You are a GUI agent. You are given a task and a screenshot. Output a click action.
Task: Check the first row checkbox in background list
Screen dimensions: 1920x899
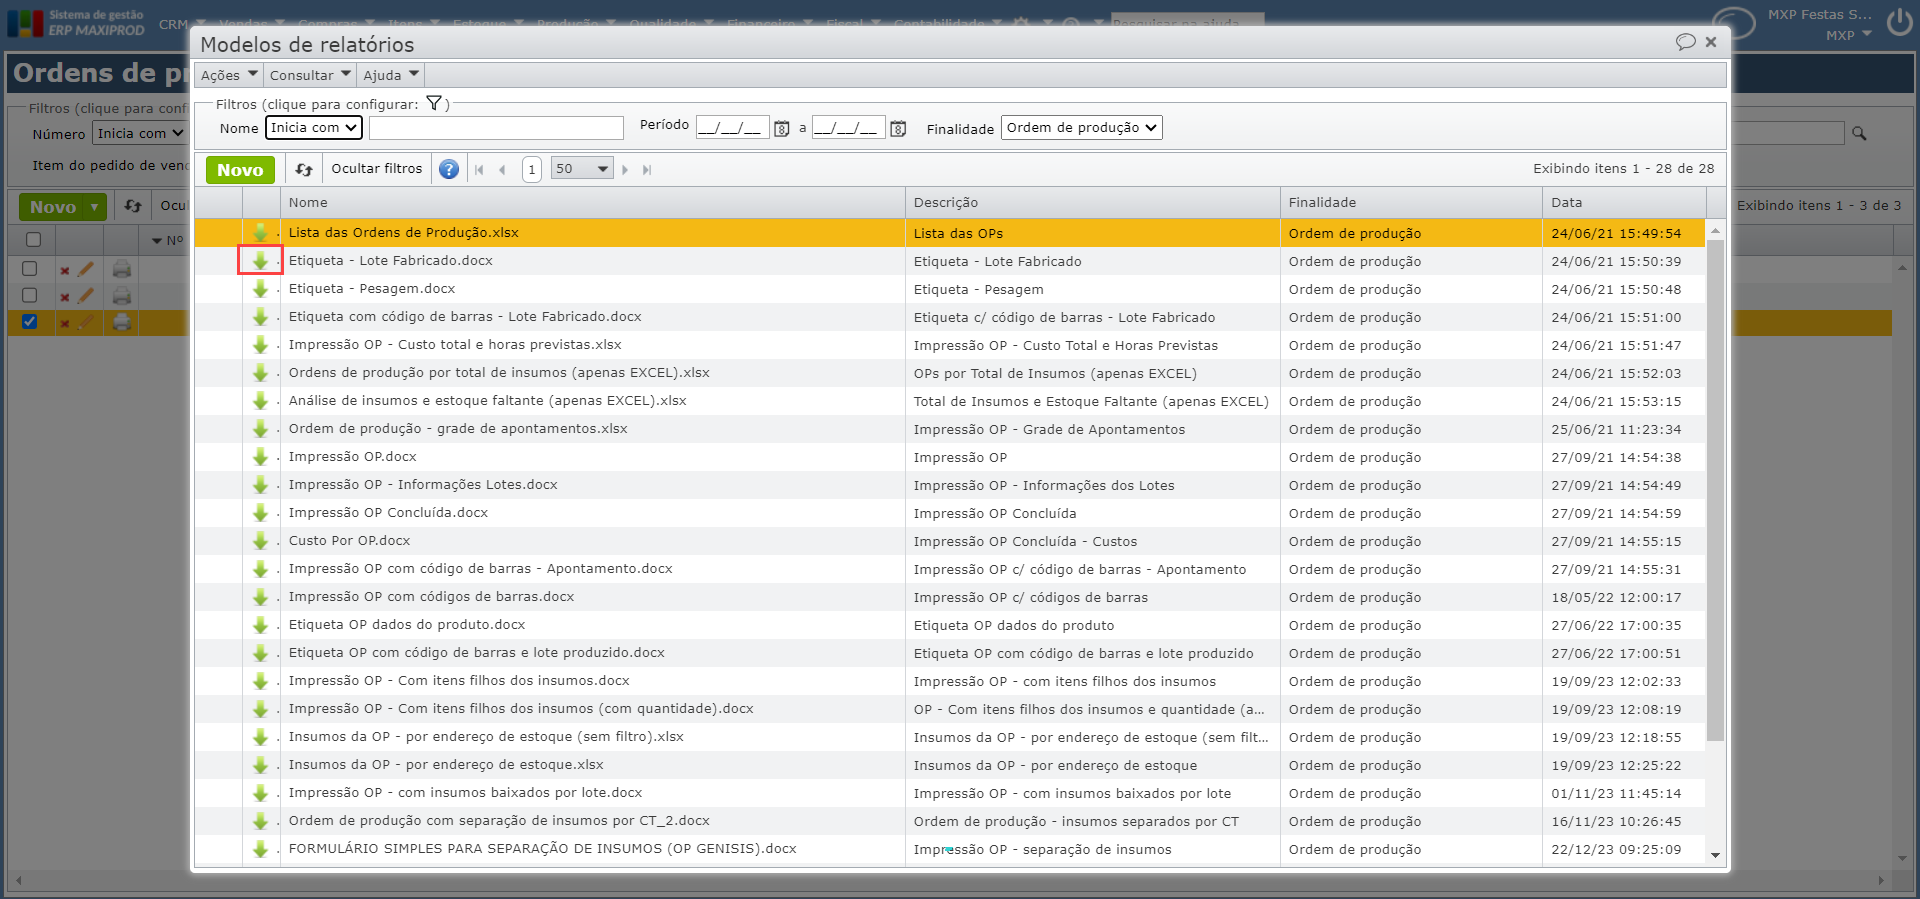pos(30,269)
